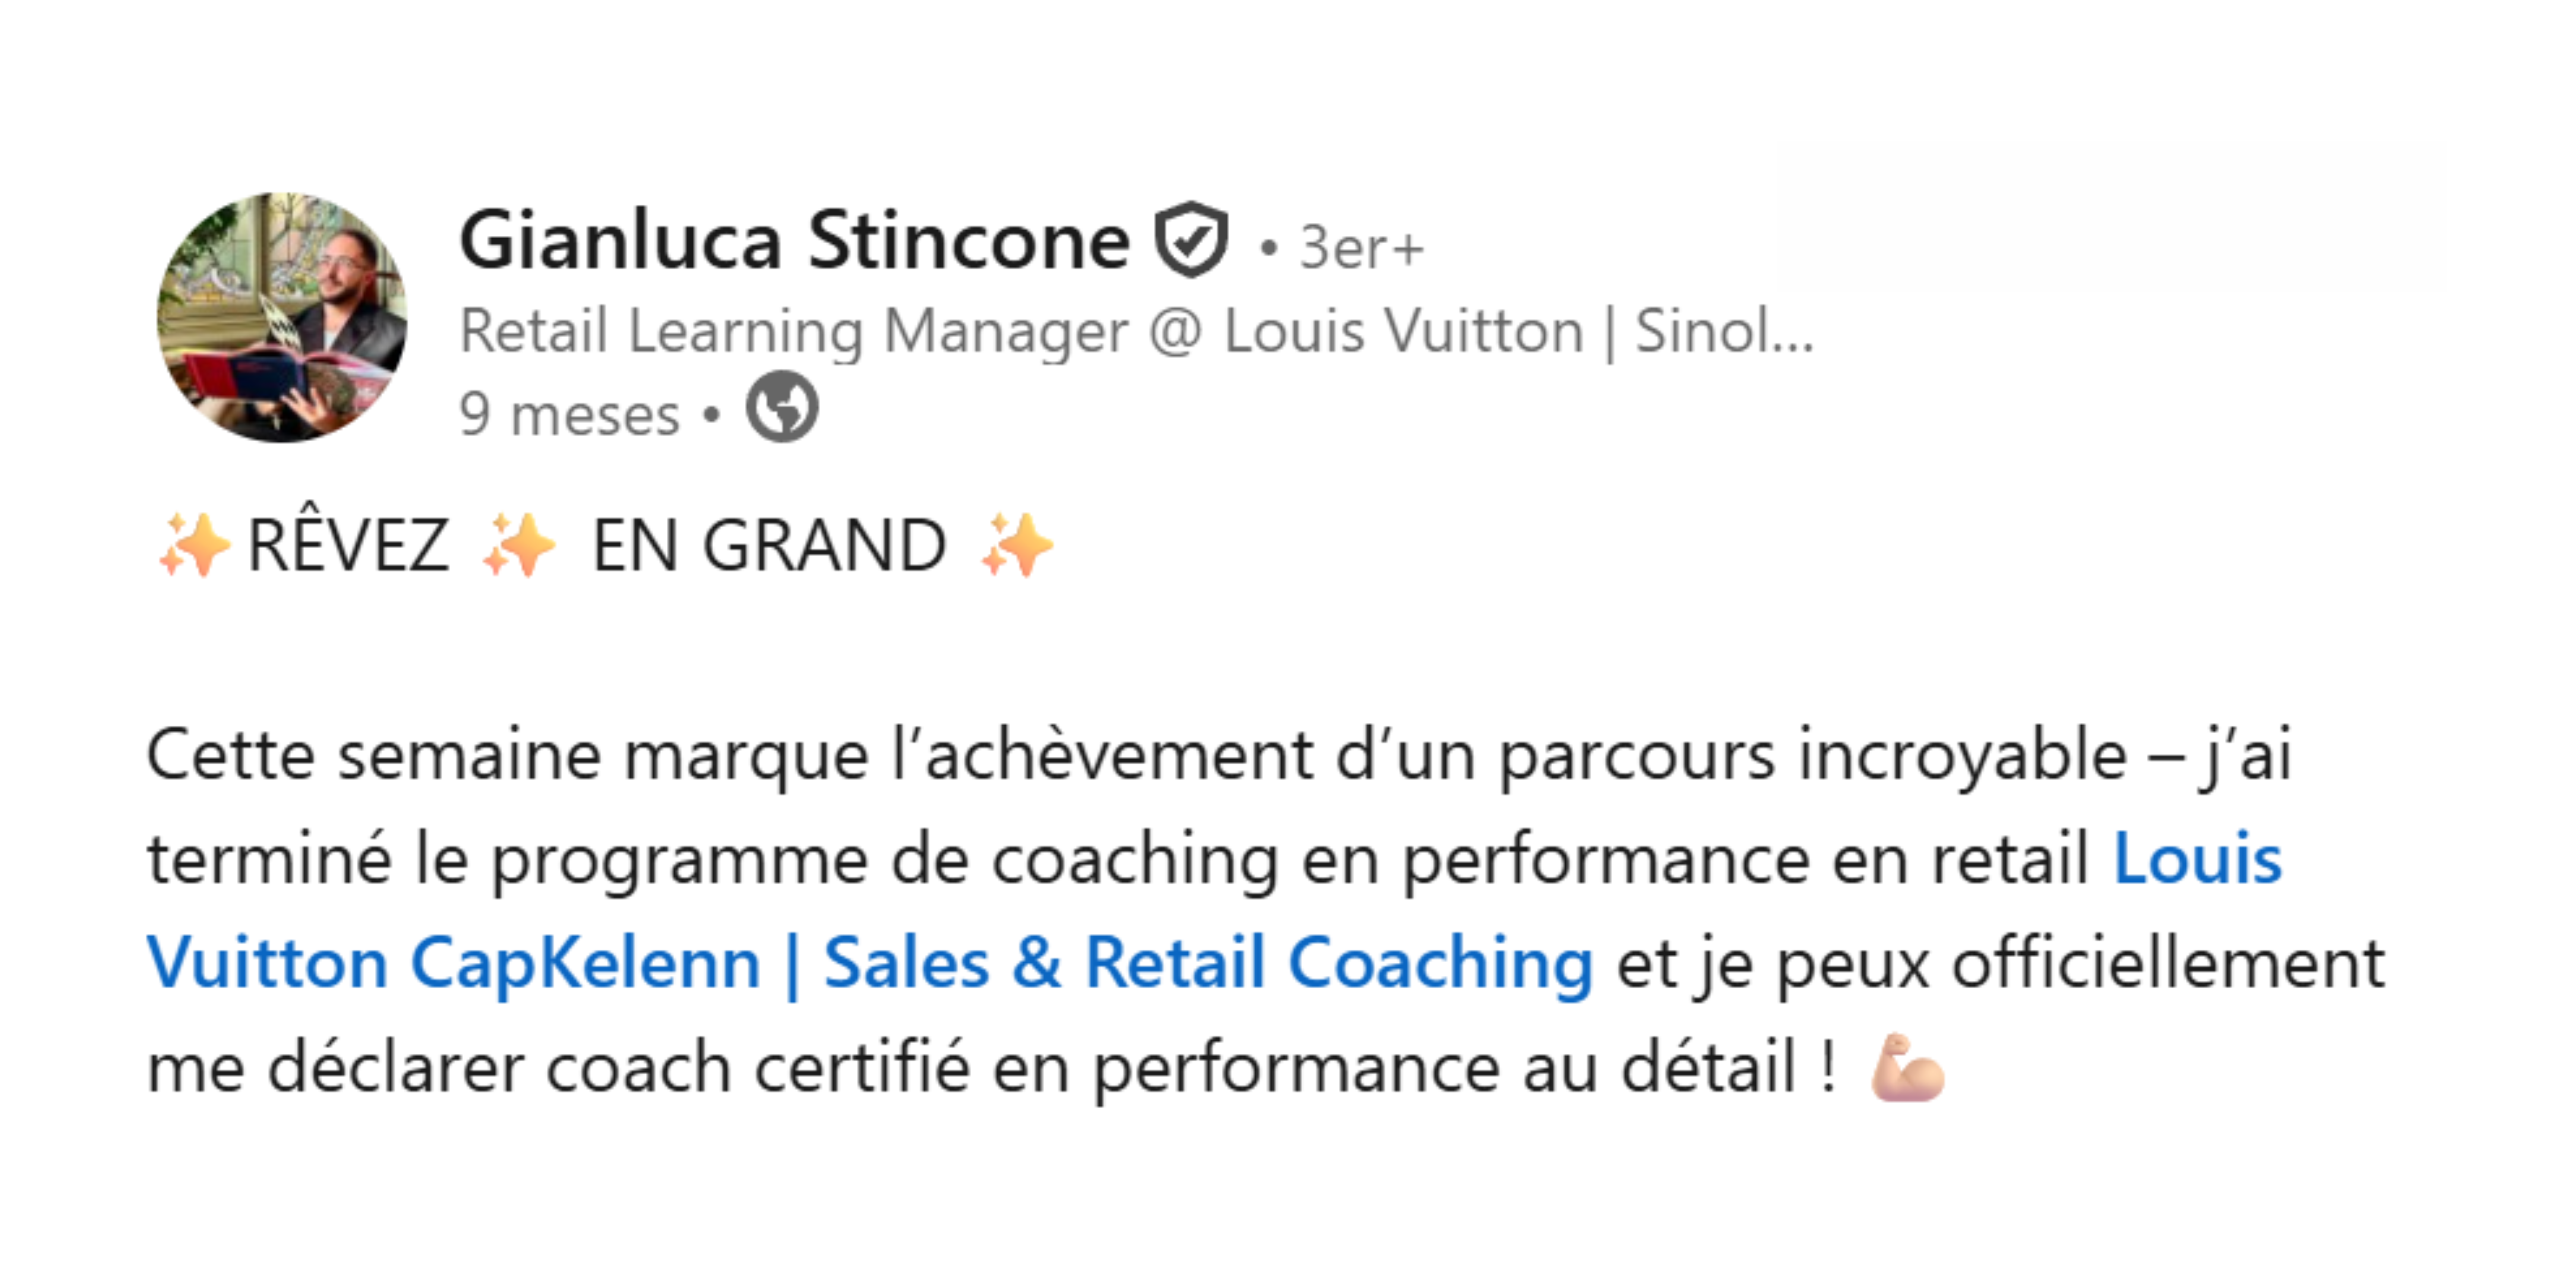Open the Gianluca Stincone name link
This screenshot has width=2576, height=1288.
point(794,241)
